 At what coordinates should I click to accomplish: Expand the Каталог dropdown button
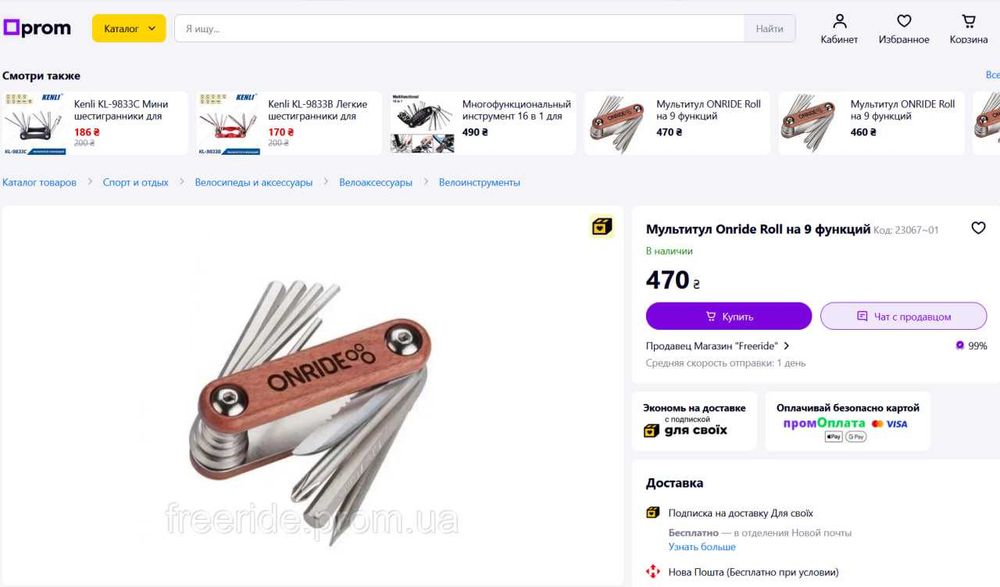point(129,28)
